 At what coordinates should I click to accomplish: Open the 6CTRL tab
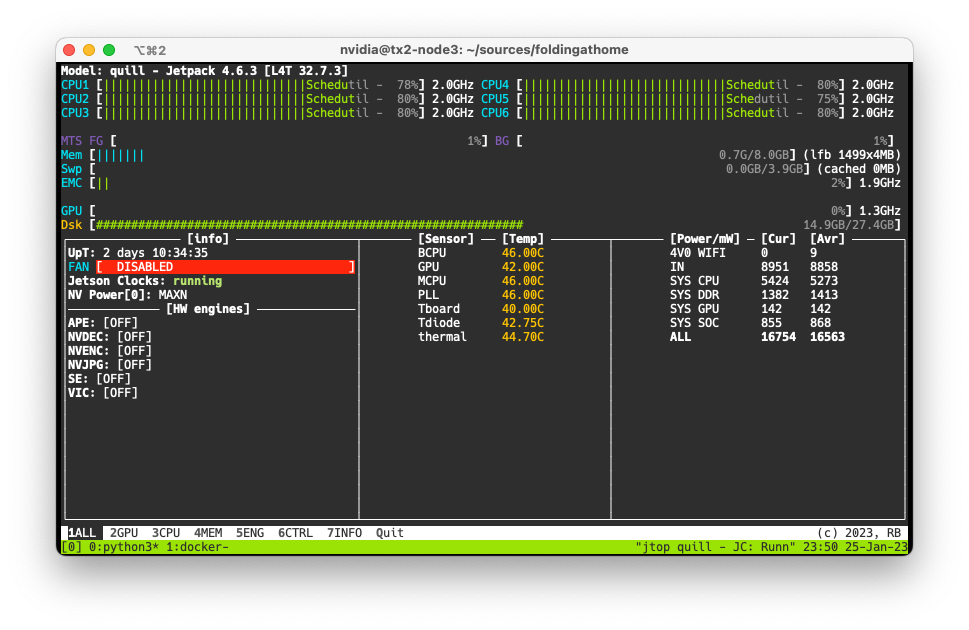tap(295, 533)
